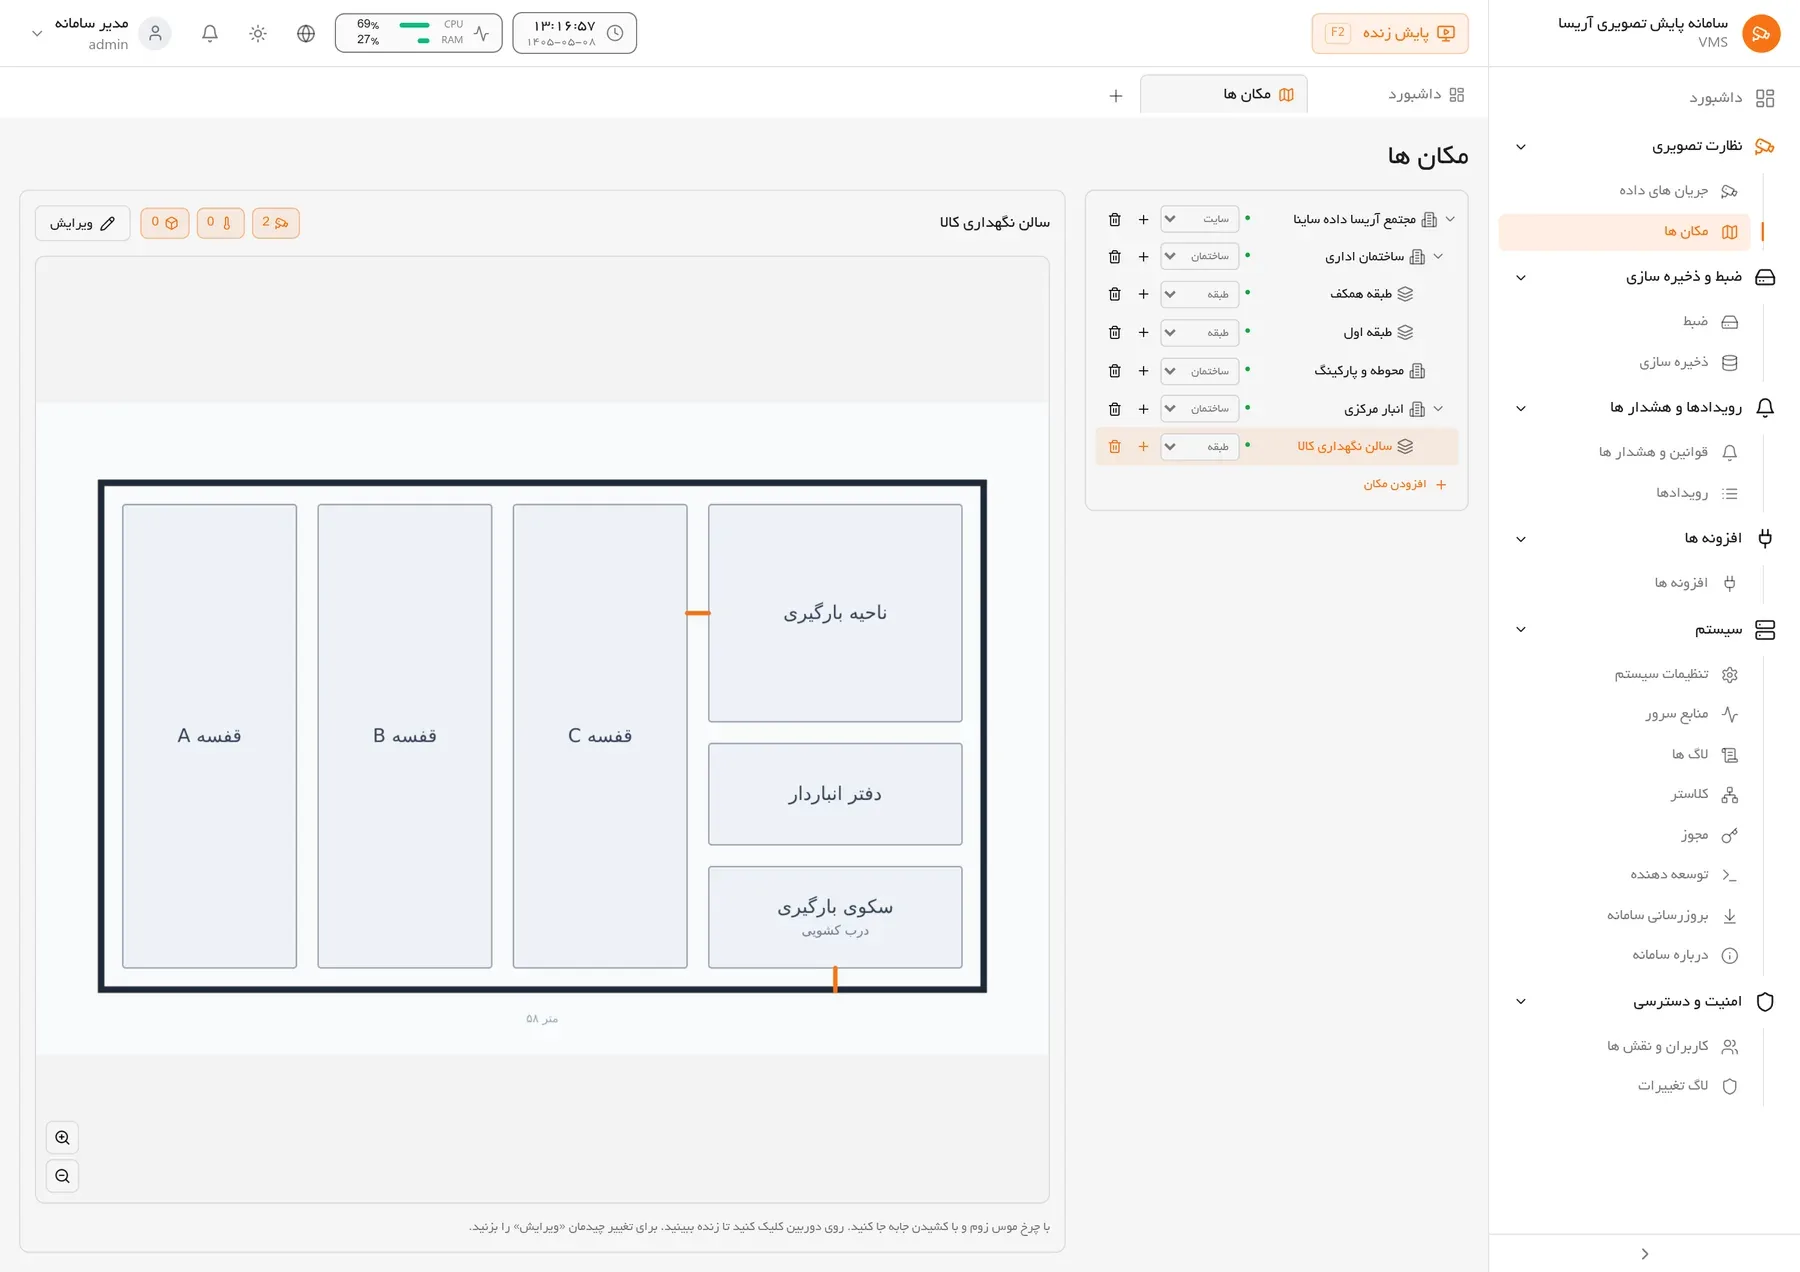
Task: Toggle light theme sun icon
Action: pyautogui.click(x=258, y=33)
